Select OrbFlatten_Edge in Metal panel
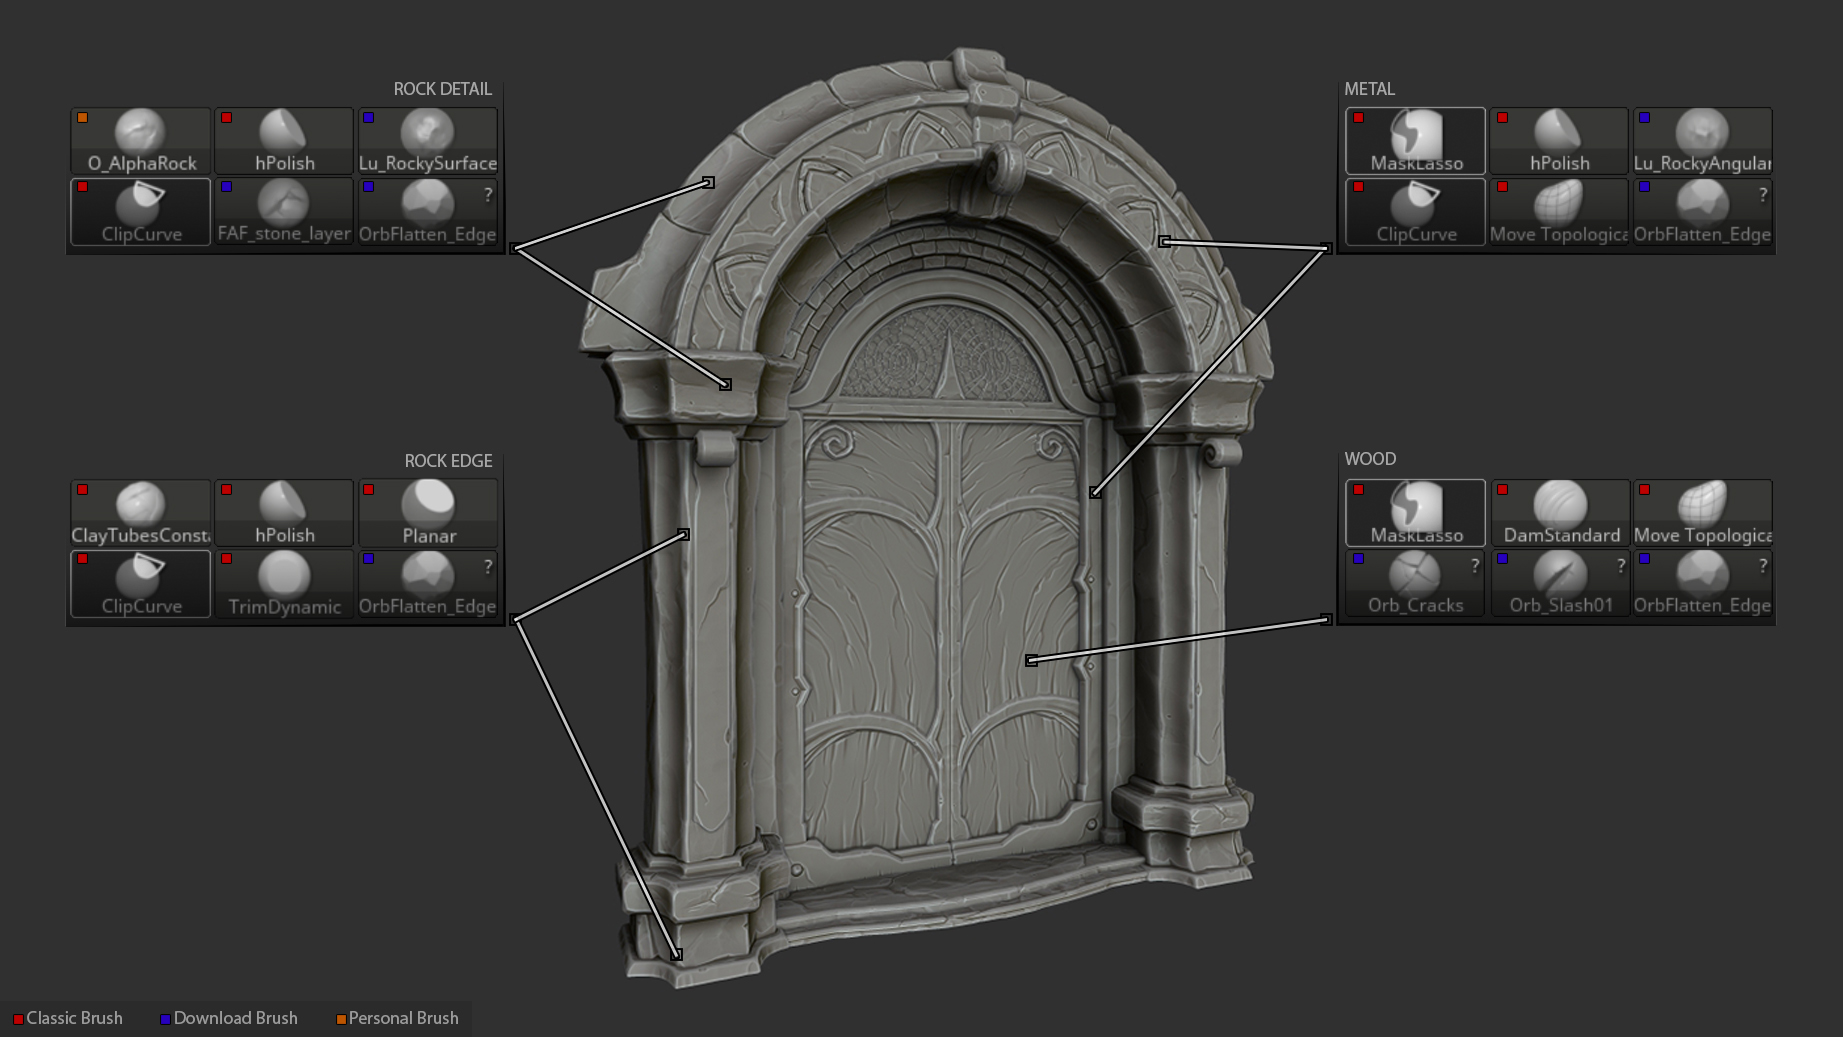This screenshot has height=1037, width=1843. [1703, 212]
